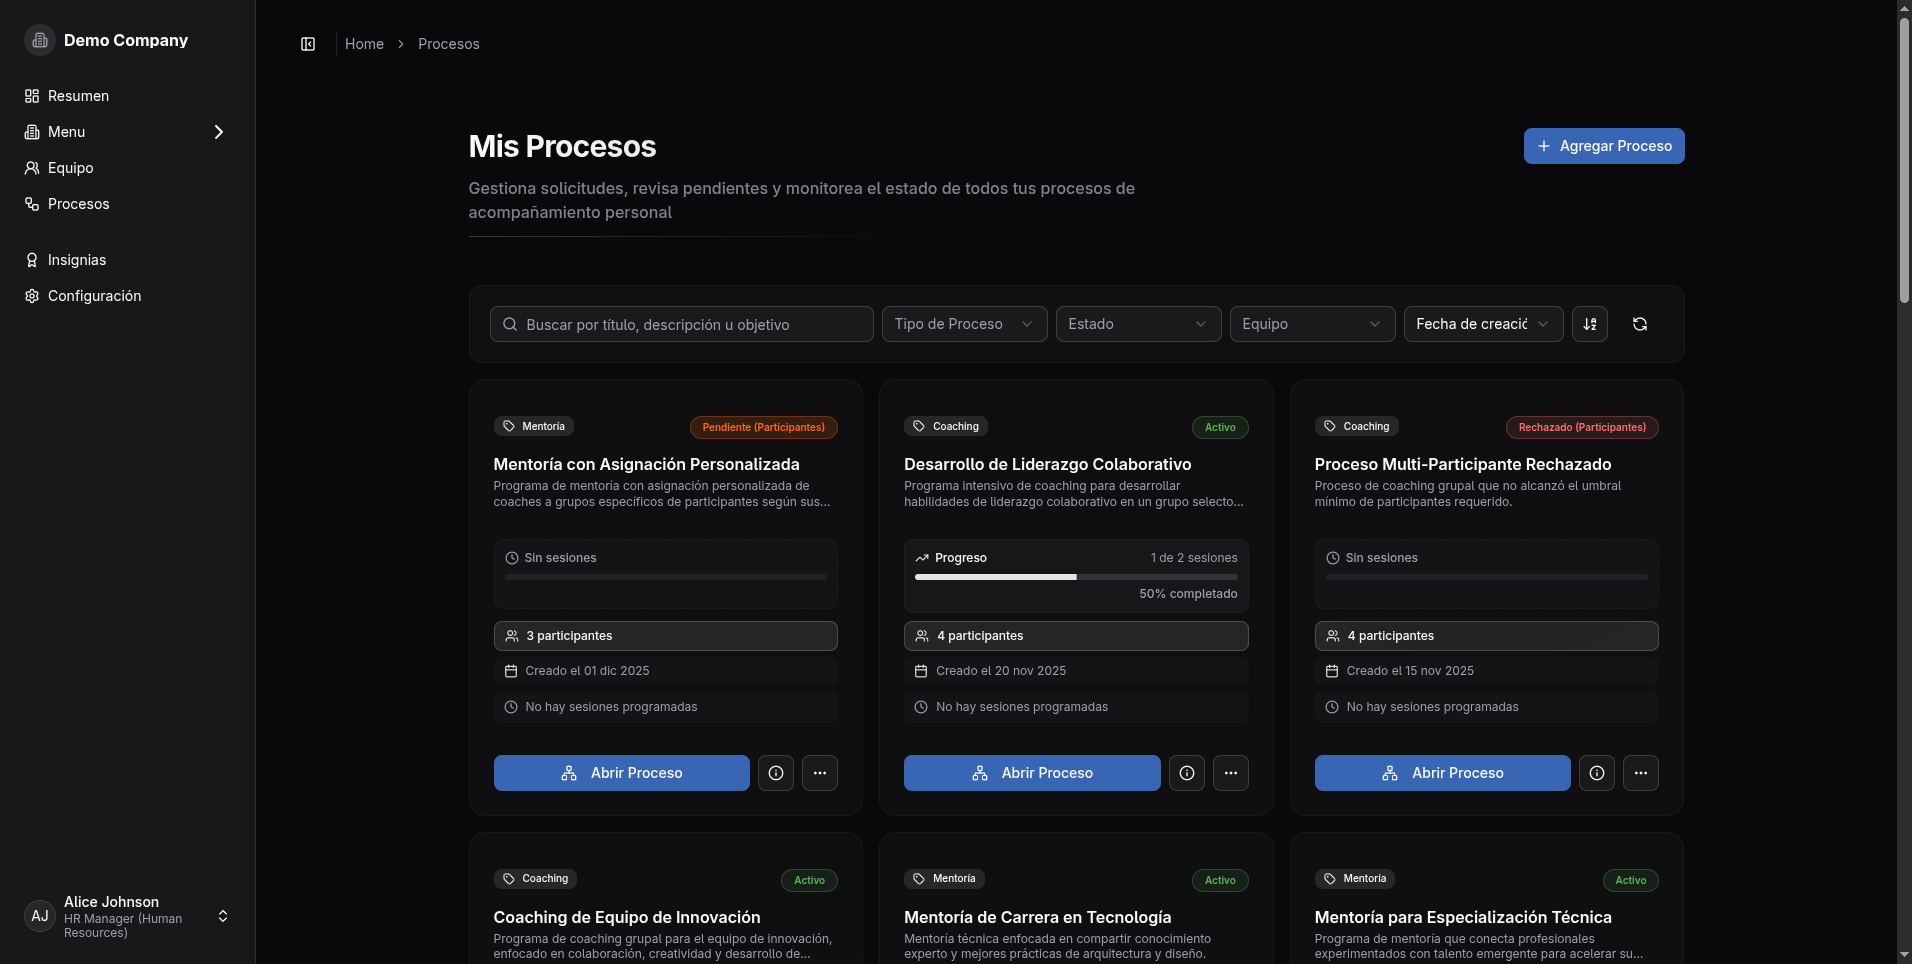Open info for Mentoría con Asignación Personalizada
The width and height of the screenshot is (1912, 964).
pos(775,773)
